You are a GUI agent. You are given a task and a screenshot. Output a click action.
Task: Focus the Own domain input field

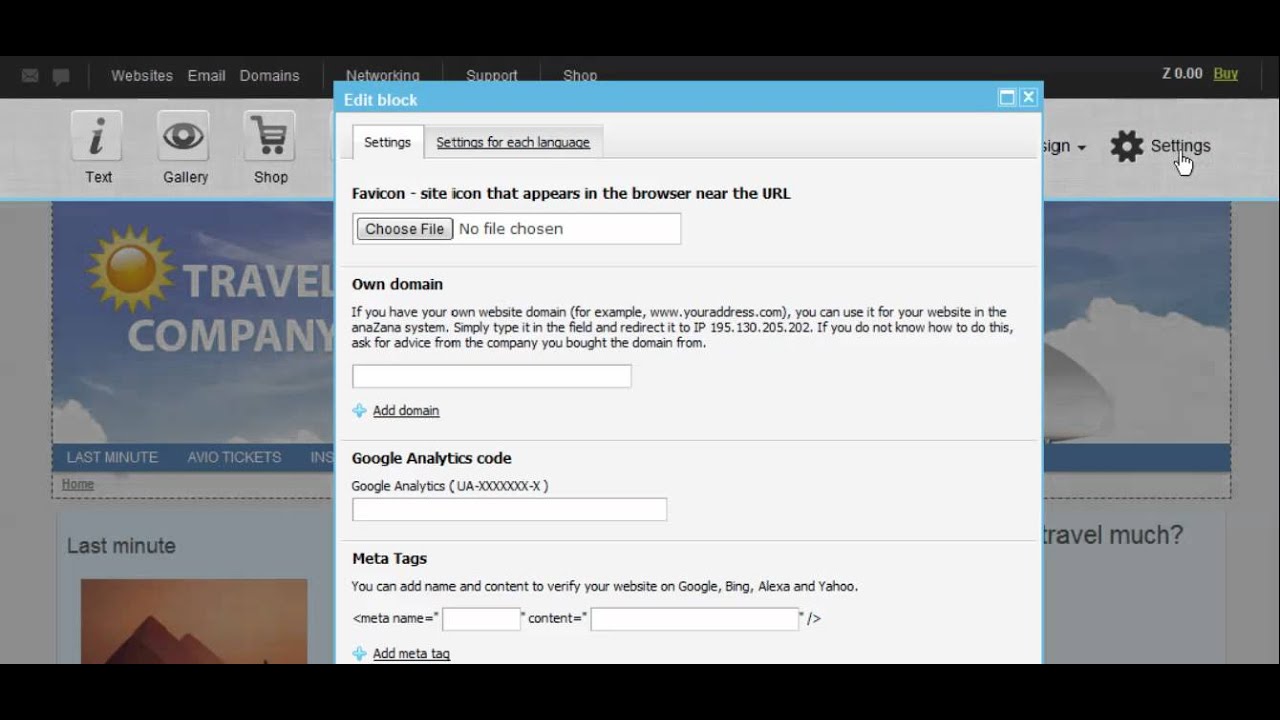(491, 376)
